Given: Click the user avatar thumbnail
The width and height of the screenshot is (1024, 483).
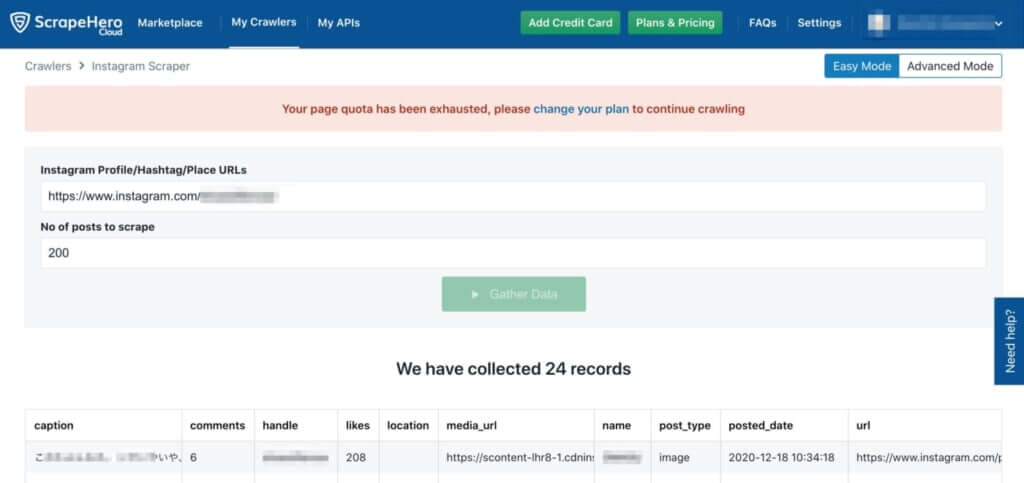Looking at the screenshot, I should click(879, 23).
